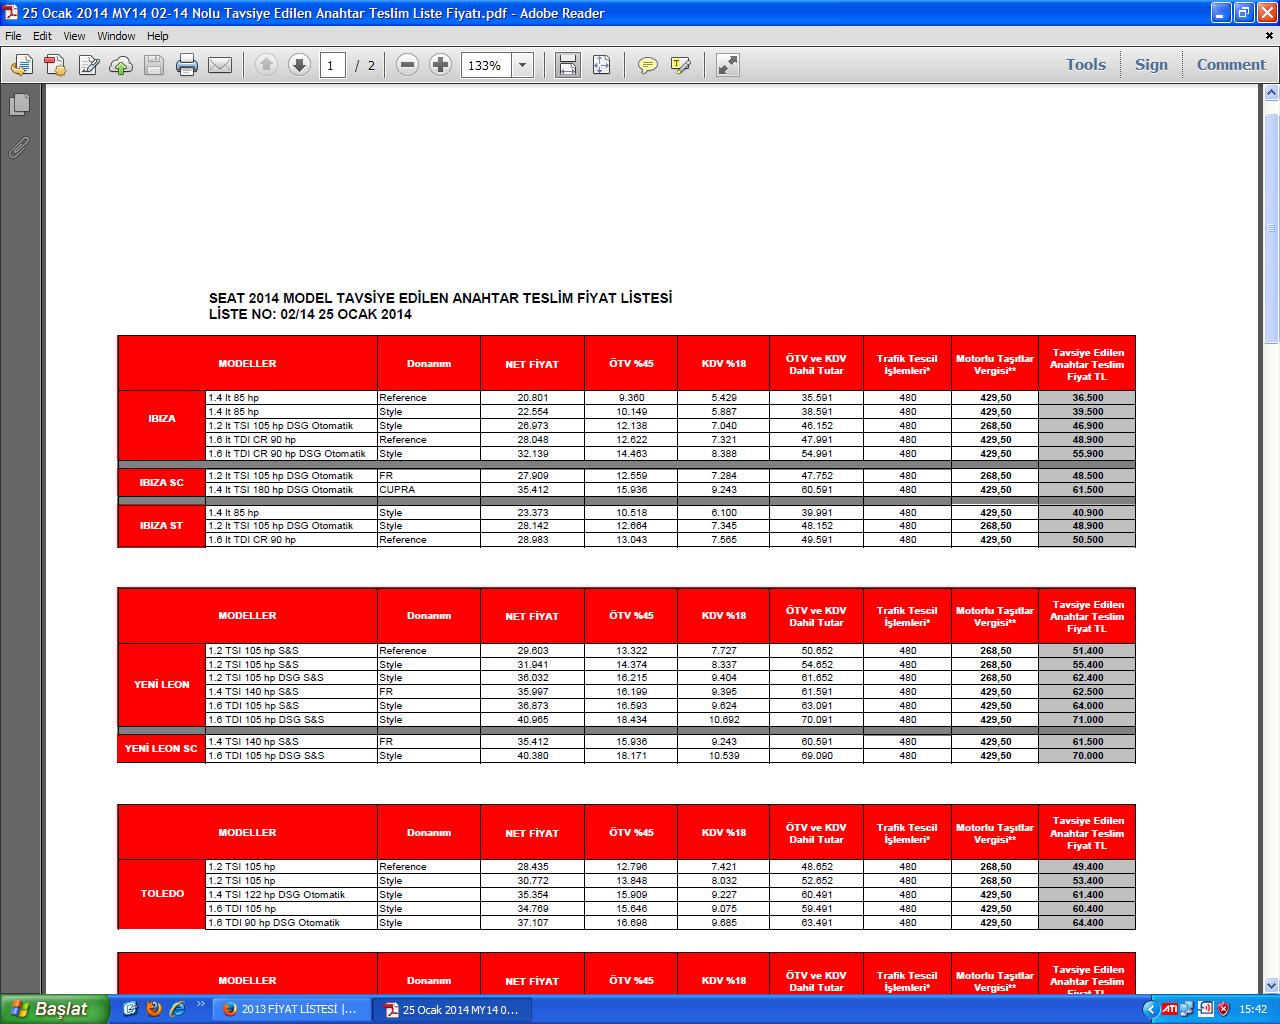Click the Create PDF online icon
1280x1024 pixels.
pyautogui.click(x=54, y=65)
